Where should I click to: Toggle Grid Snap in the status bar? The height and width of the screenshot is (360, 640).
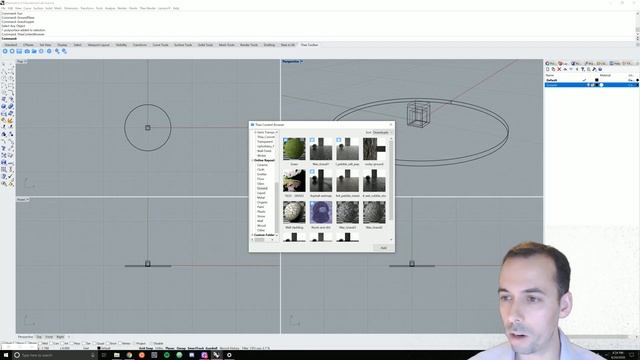coord(146,348)
